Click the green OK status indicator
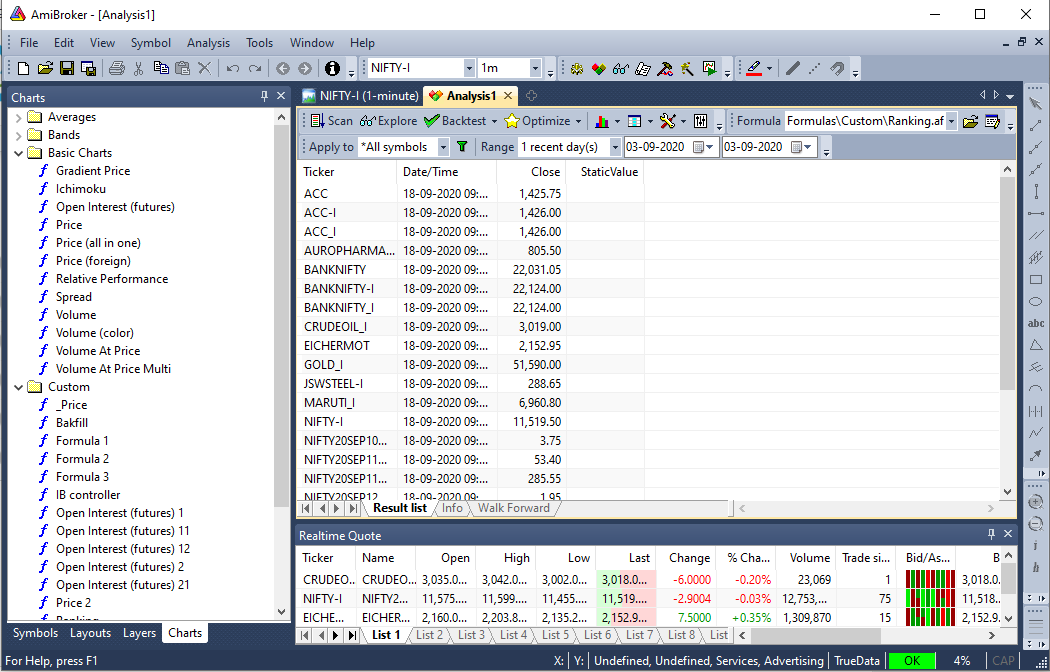Screen dimensions: 1050x672 tap(911, 661)
